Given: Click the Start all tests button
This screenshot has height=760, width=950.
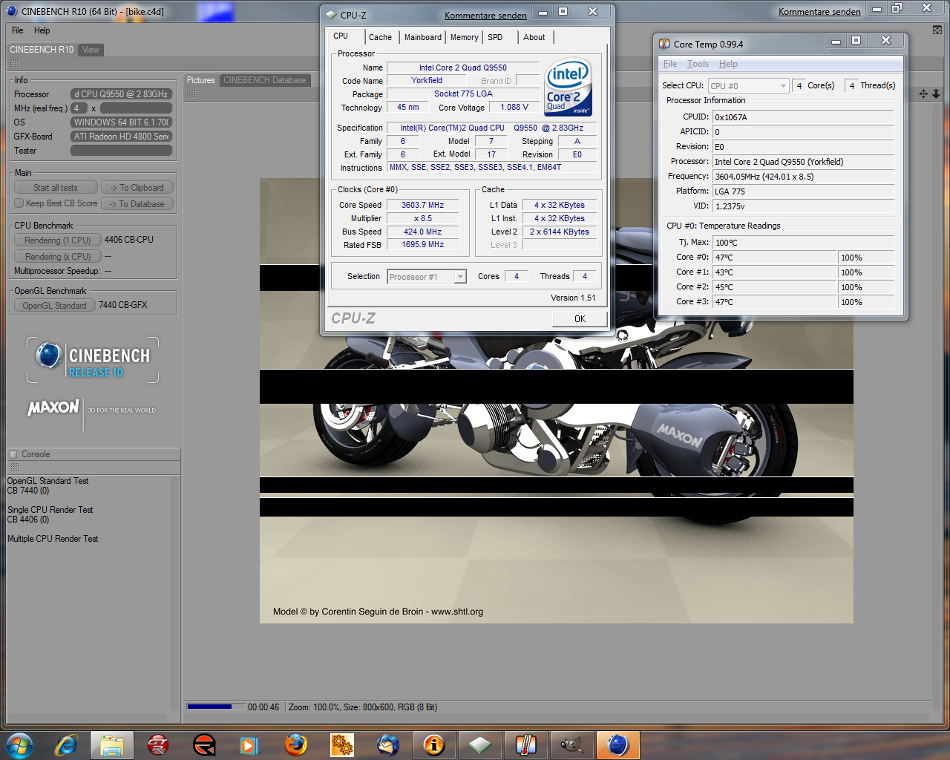Looking at the screenshot, I should [56, 187].
